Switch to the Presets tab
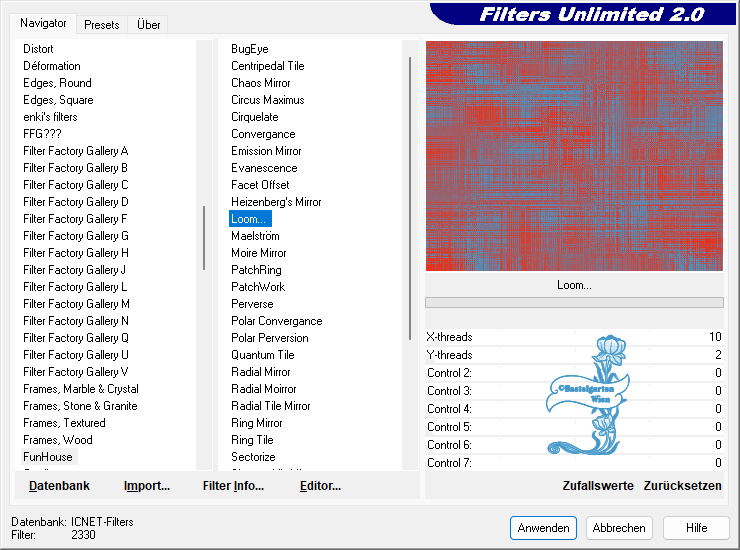This screenshot has width=740, height=550. (x=101, y=24)
